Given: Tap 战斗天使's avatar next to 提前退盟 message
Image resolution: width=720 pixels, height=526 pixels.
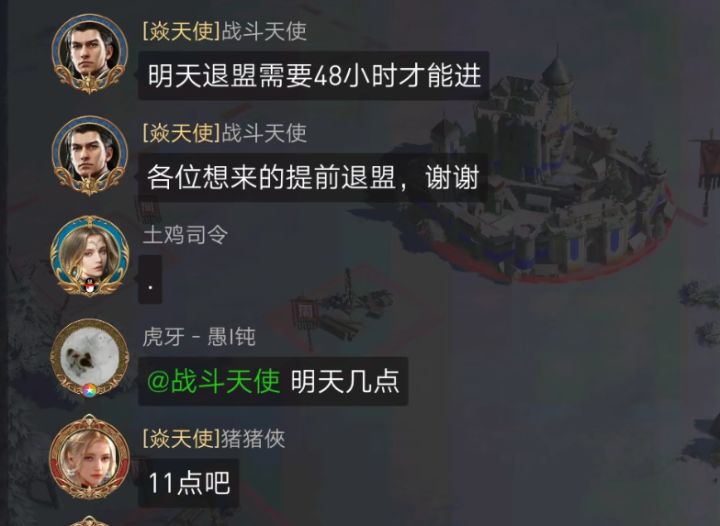Looking at the screenshot, I should click(90, 156).
